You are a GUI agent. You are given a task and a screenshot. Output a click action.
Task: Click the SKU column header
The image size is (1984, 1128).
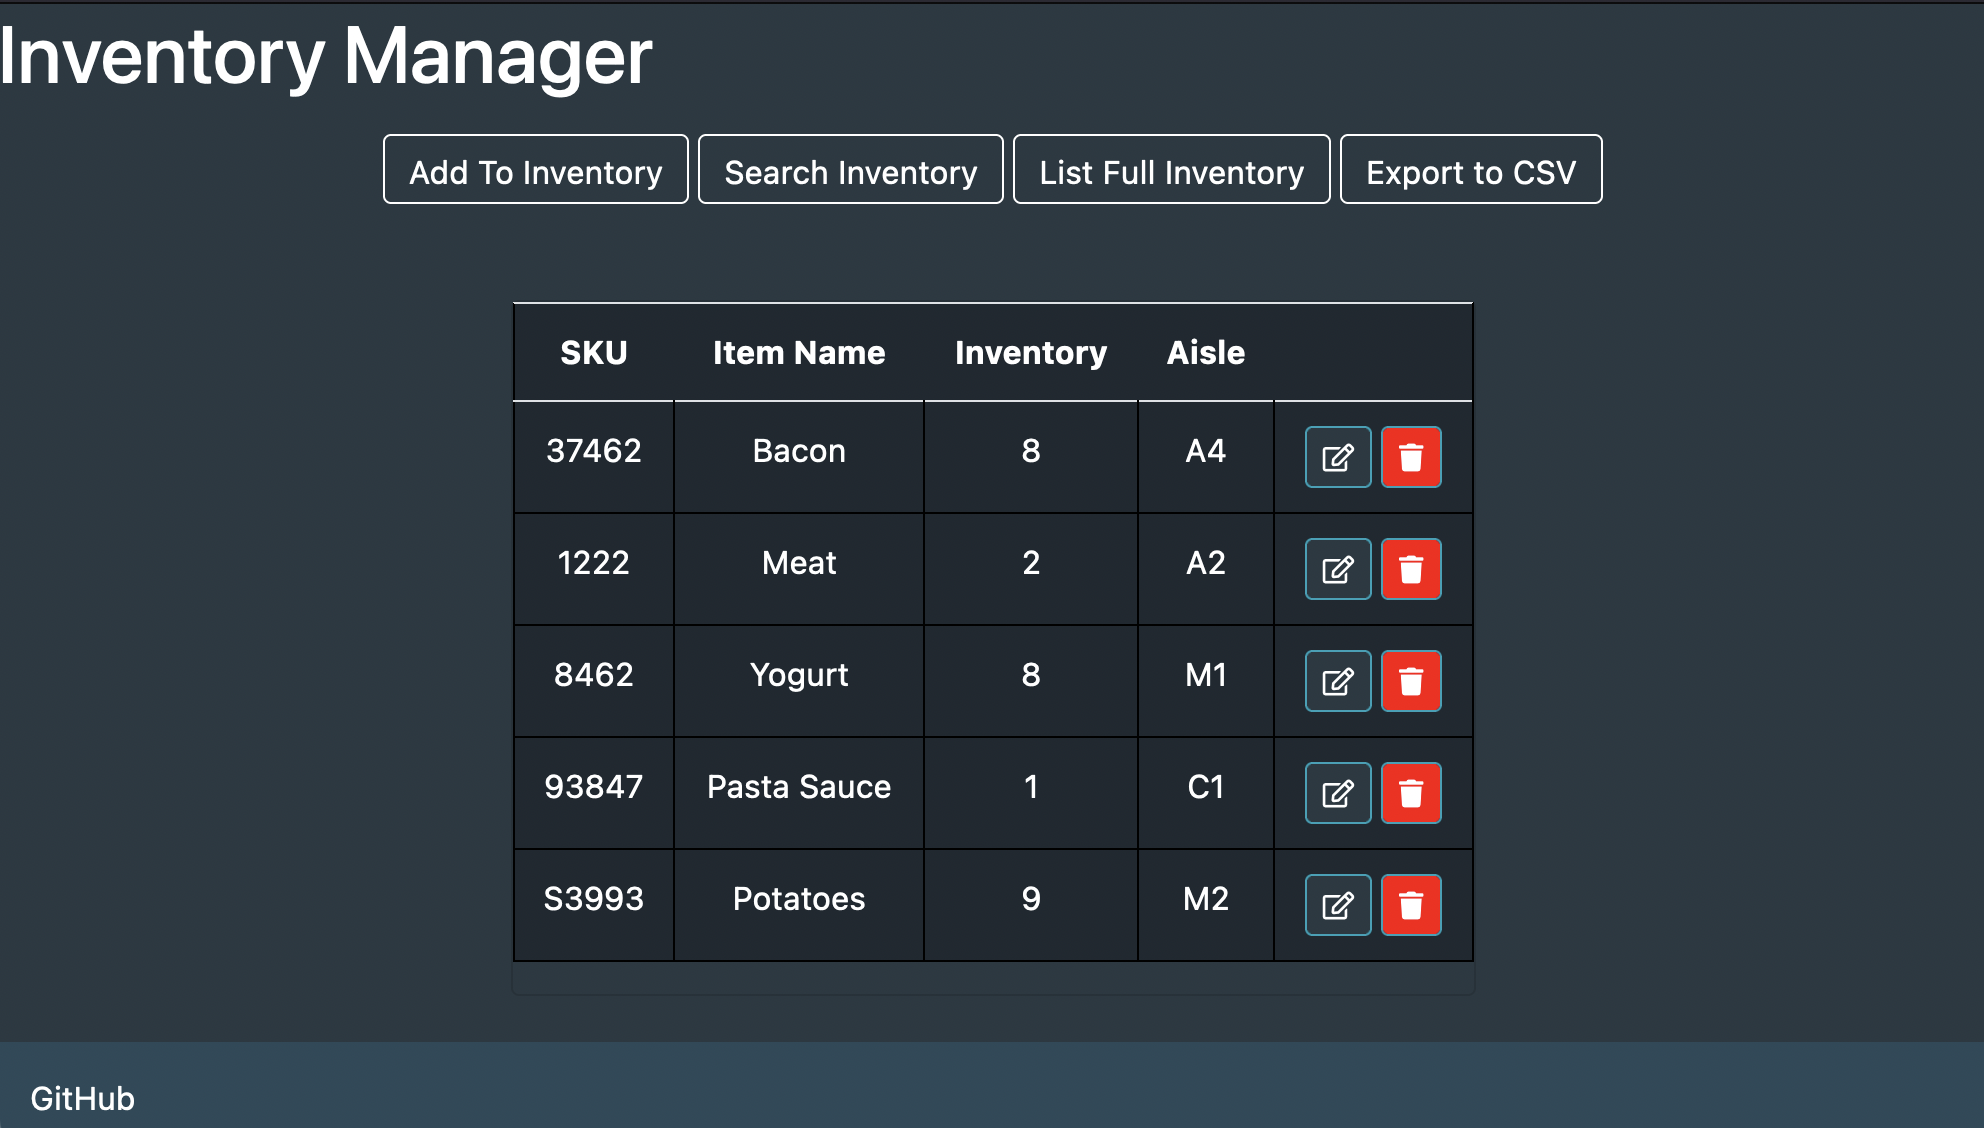[x=593, y=351]
